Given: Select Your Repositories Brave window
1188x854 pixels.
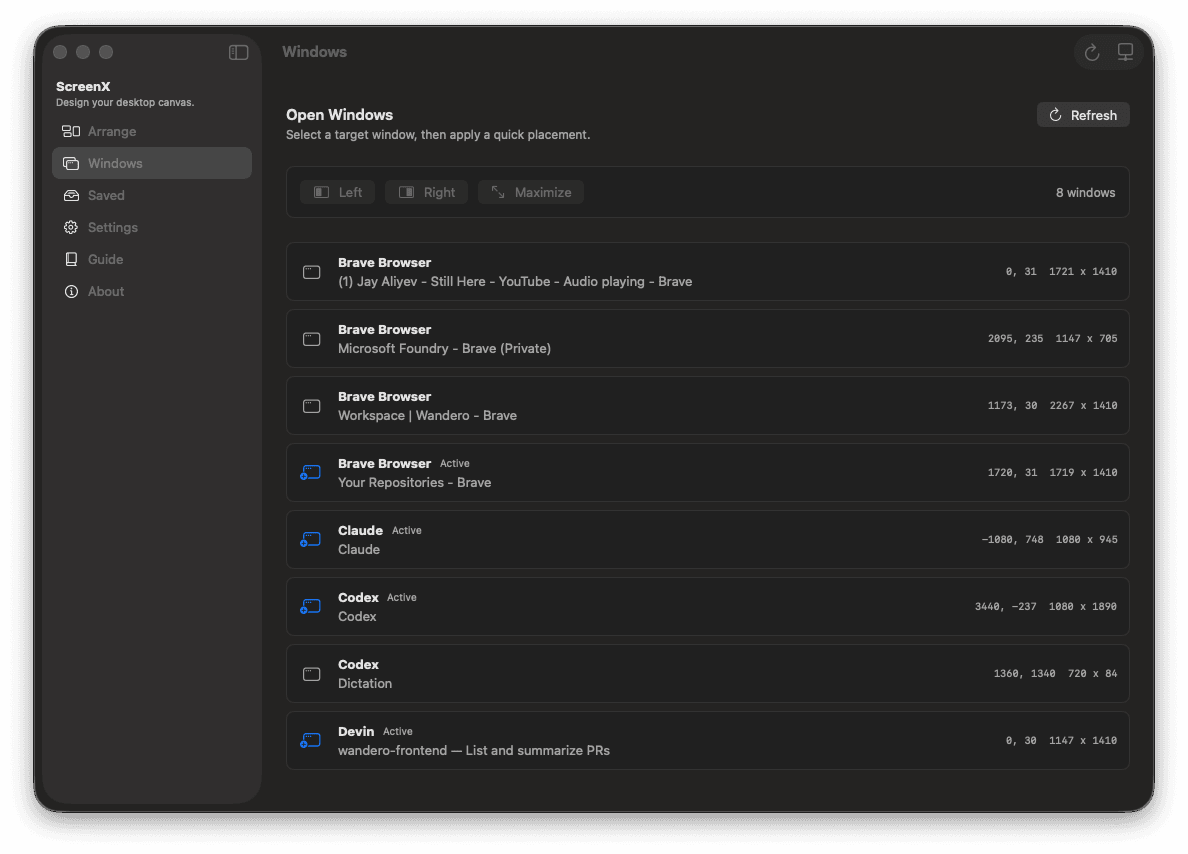Looking at the screenshot, I should pos(708,473).
